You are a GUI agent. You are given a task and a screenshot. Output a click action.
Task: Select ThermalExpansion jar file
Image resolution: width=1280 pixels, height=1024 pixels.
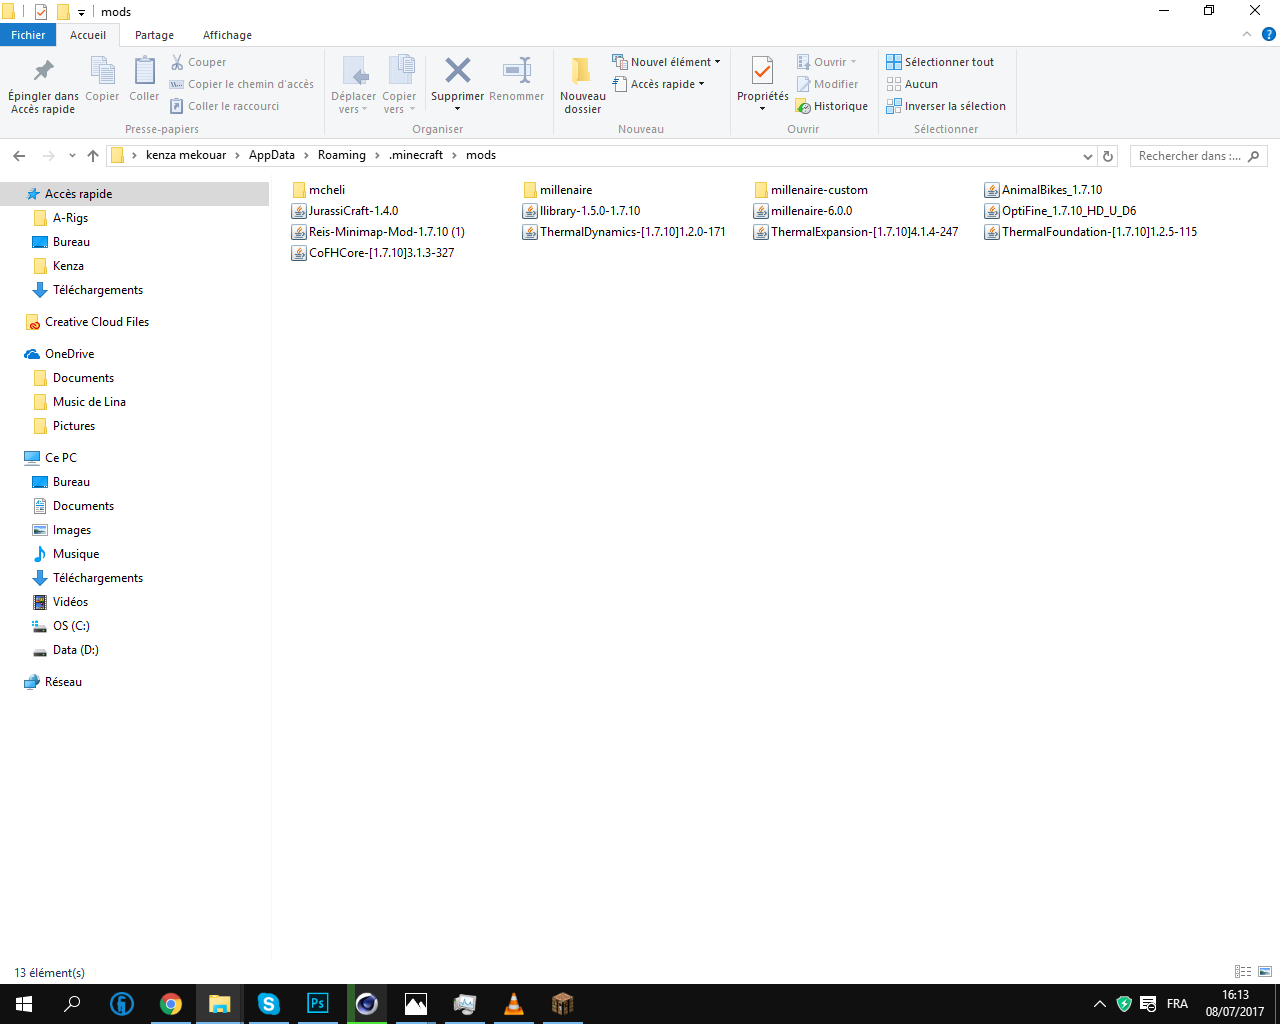[x=856, y=232]
